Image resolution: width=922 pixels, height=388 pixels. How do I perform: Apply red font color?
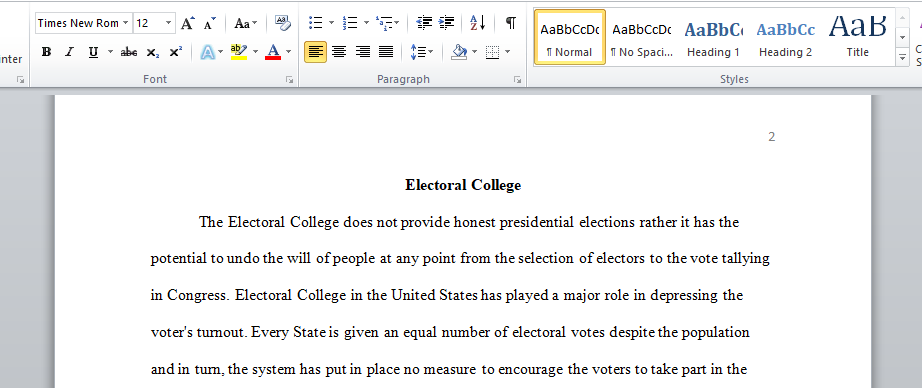273,52
